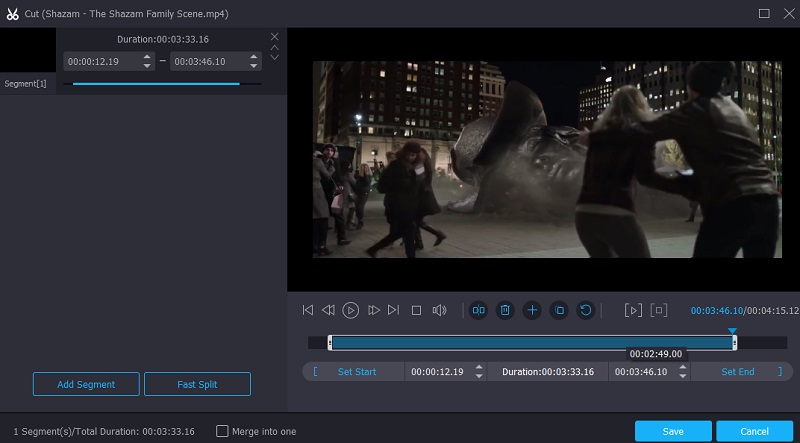
Task: Click the fast forward button
Action: [373, 310]
